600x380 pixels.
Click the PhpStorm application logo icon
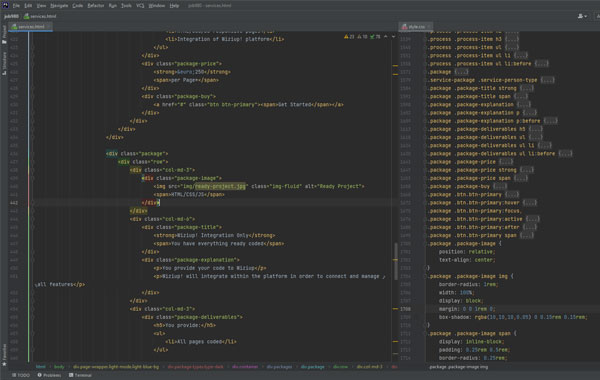point(5,5)
